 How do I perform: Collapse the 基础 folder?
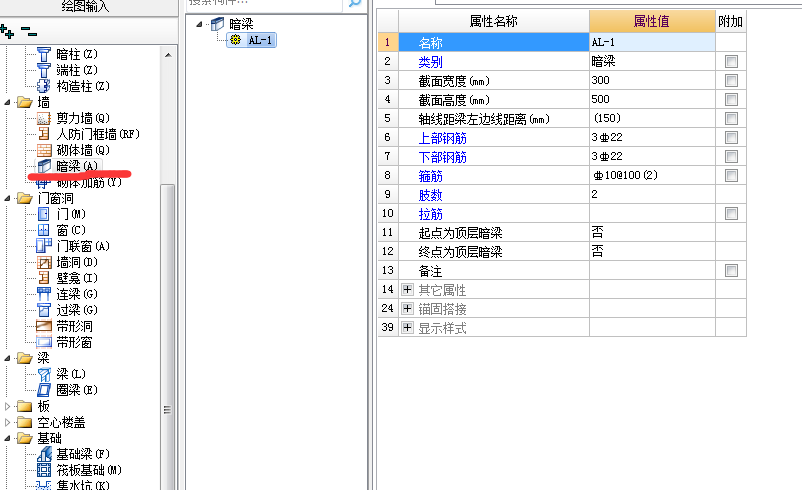(x=7, y=438)
